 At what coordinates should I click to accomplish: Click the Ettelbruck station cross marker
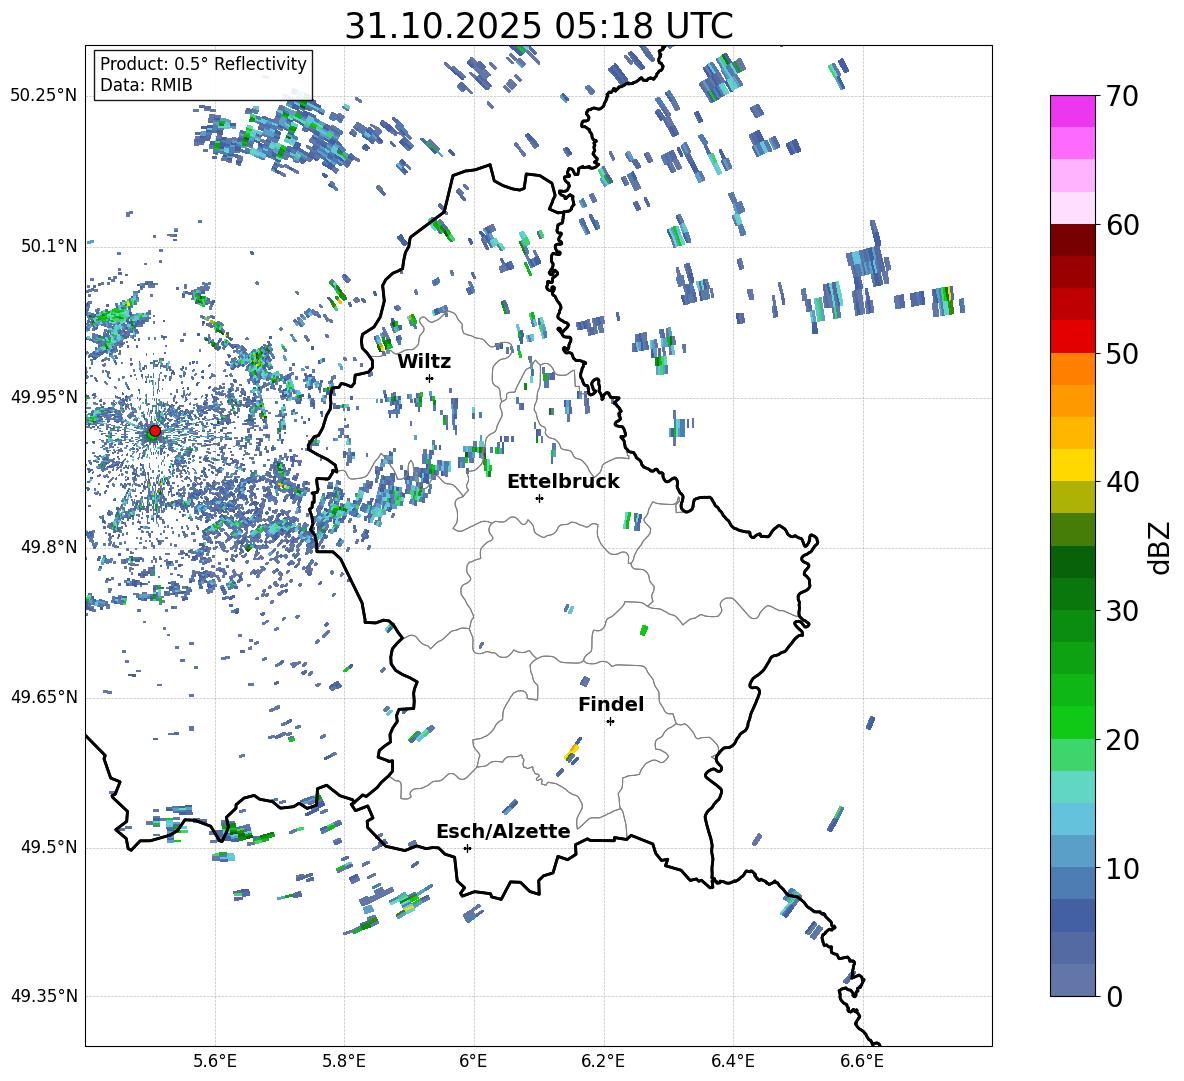tap(539, 498)
